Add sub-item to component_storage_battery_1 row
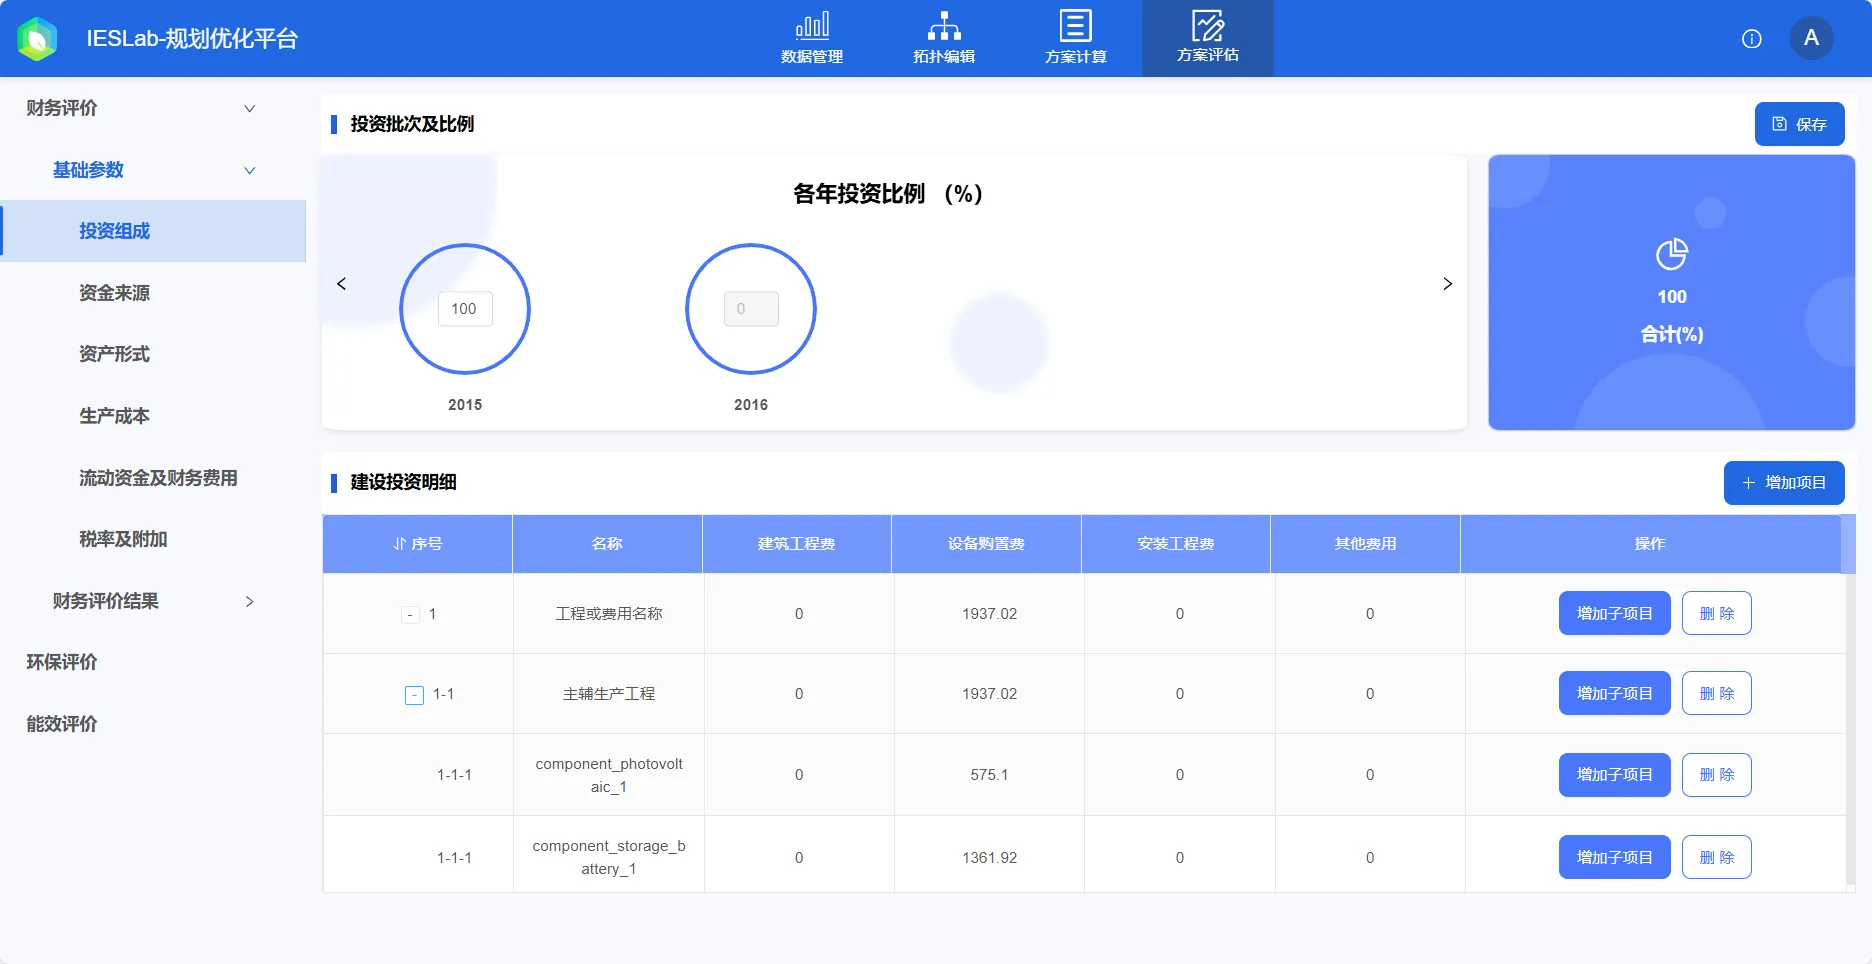This screenshot has height=964, width=1872. 1614,857
